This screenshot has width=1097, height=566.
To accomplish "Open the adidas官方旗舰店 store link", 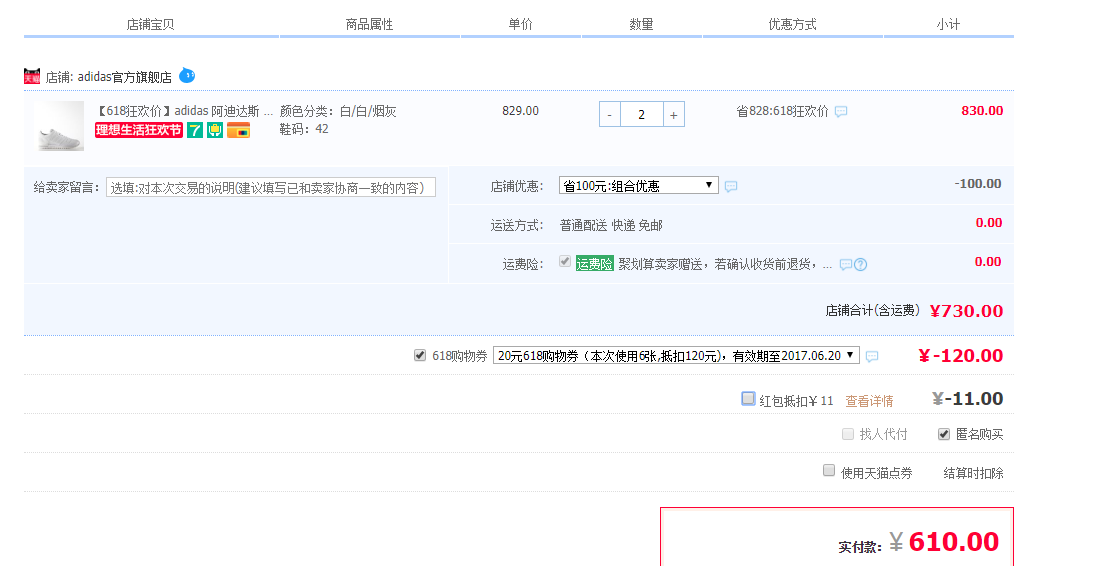I will click(124, 77).
